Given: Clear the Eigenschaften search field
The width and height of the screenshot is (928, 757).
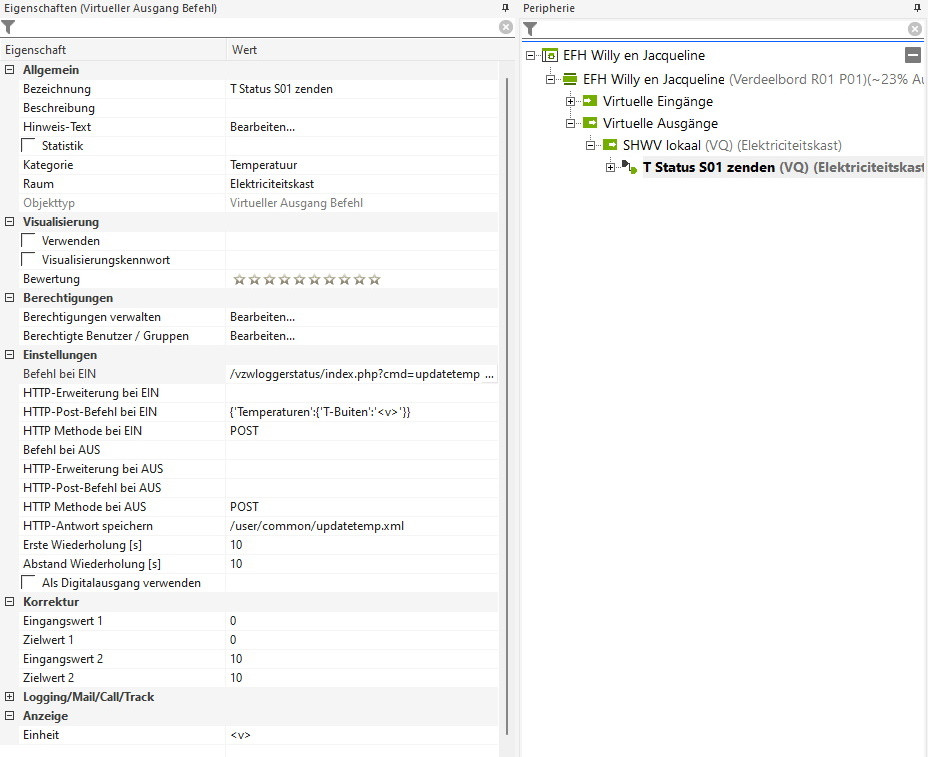Looking at the screenshot, I should [506, 27].
